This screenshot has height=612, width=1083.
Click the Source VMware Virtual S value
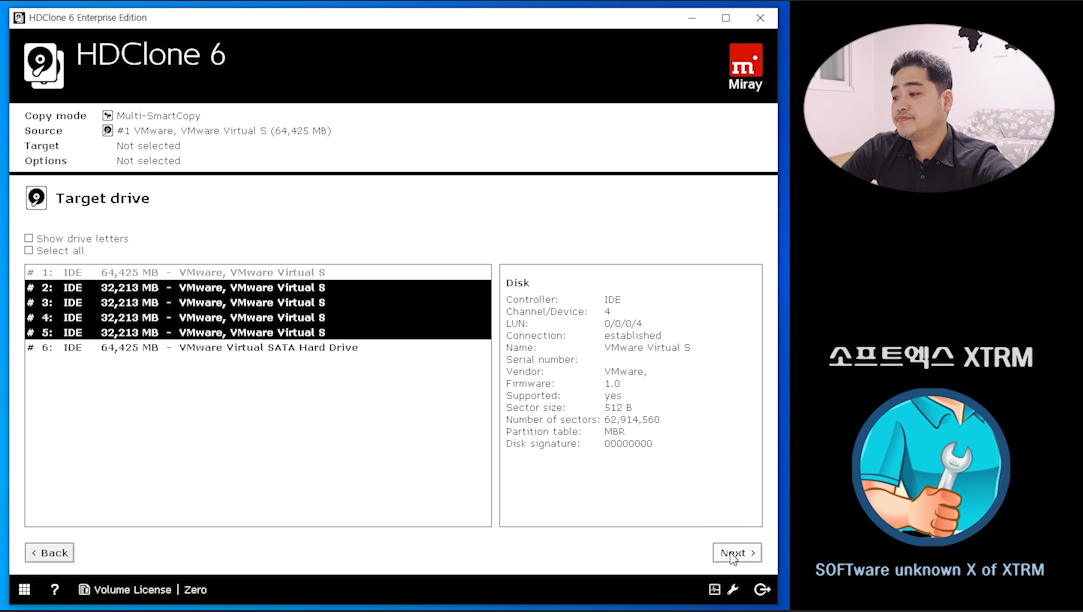pyautogui.click(x=224, y=131)
